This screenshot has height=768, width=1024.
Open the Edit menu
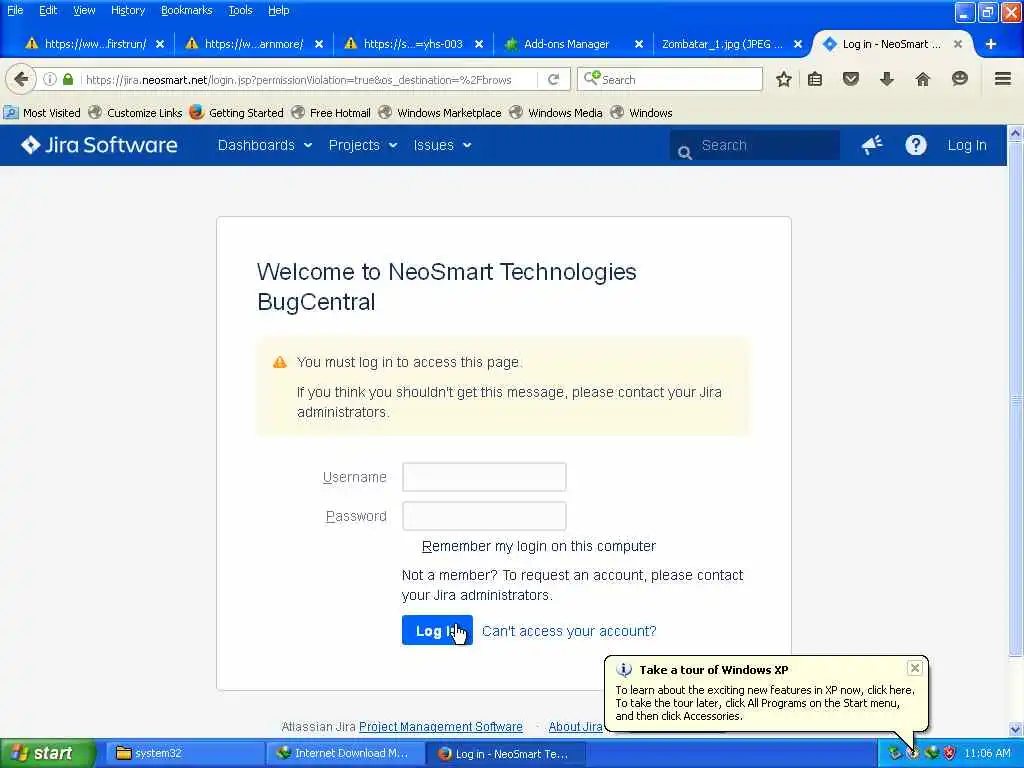pos(48,10)
